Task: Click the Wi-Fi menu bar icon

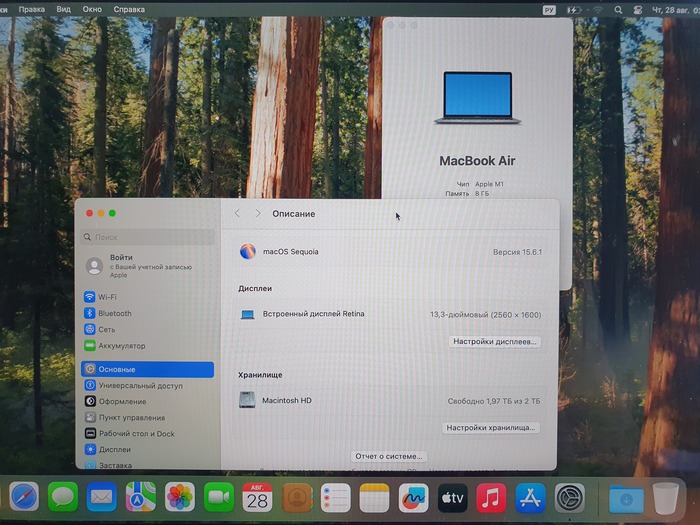Action: pyautogui.click(x=598, y=10)
